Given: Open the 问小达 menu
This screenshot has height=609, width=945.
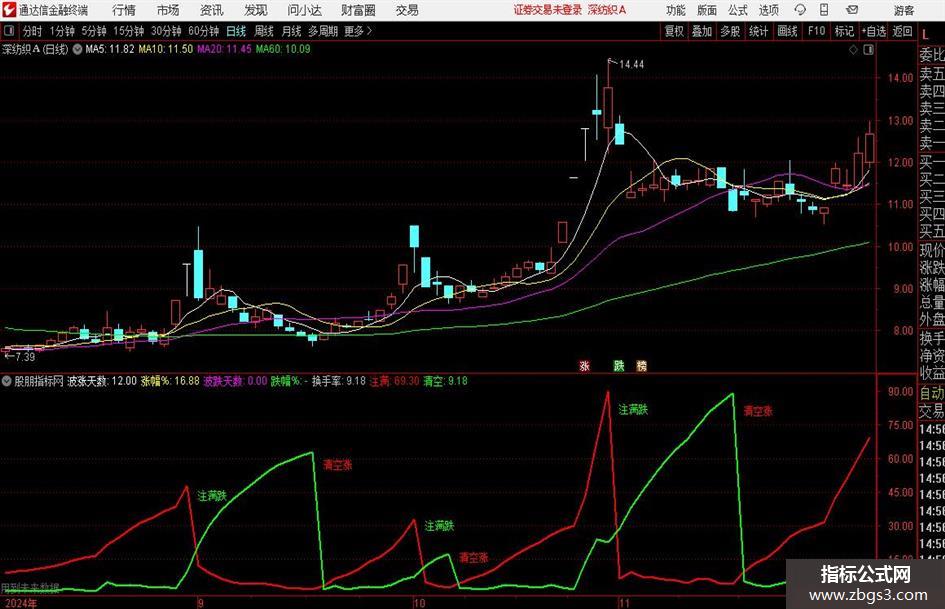Looking at the screenshot, I should pos(304,10).
